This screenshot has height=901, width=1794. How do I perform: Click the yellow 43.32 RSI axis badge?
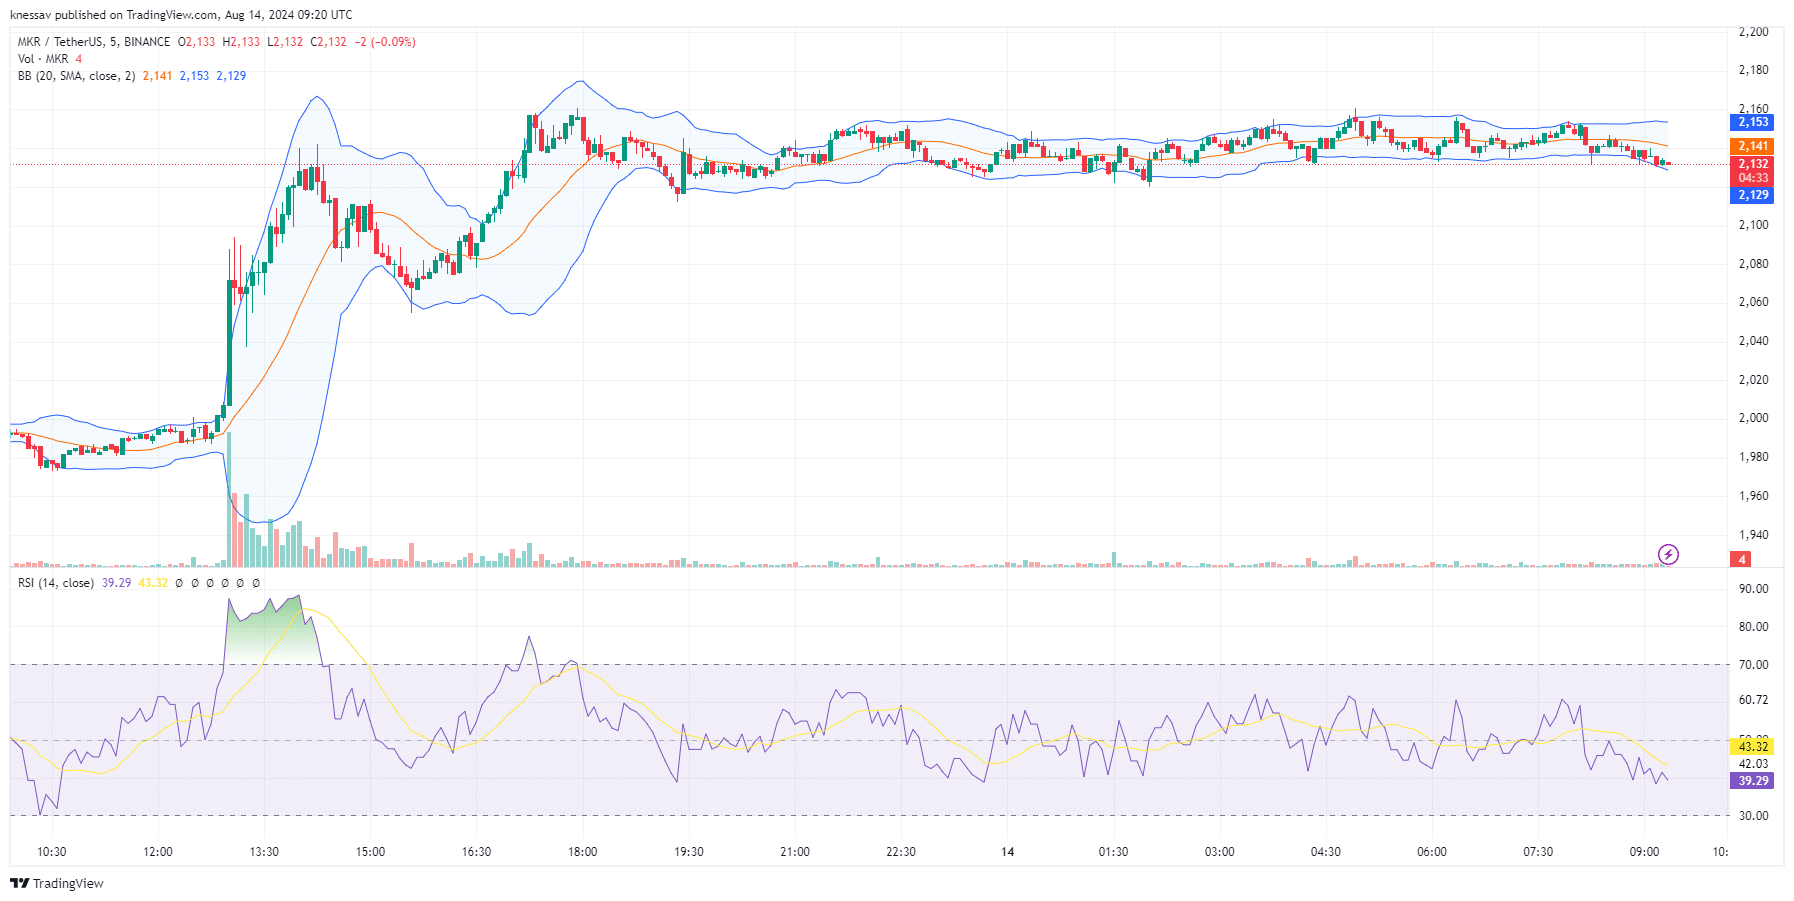tap(1752, 746)
